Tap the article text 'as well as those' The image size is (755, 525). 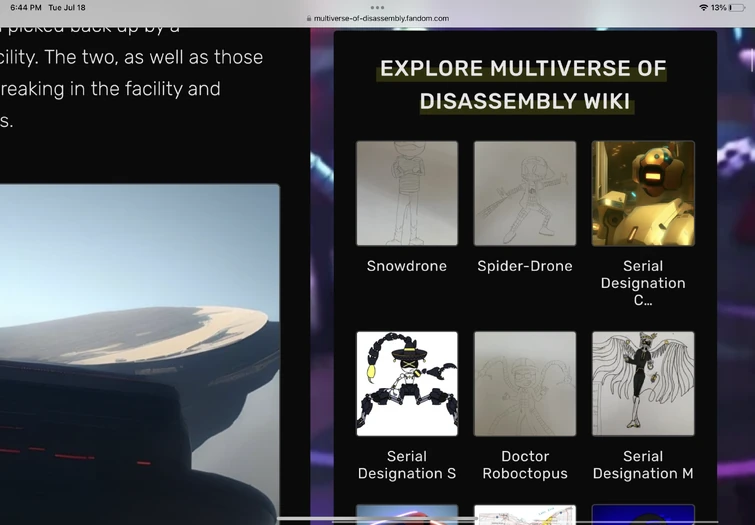(x=194, y=57)
